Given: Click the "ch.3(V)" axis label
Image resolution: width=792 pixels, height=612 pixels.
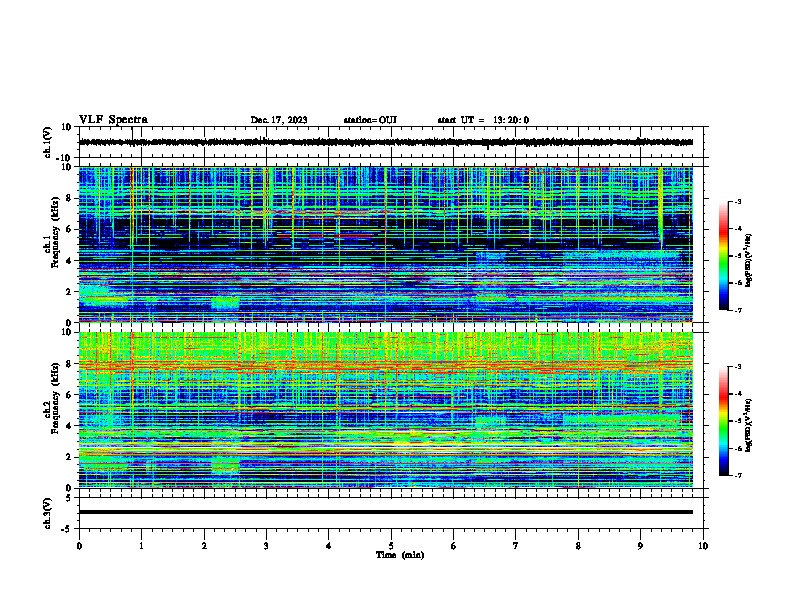Looking at the screenshot, I should pos(47,513).
